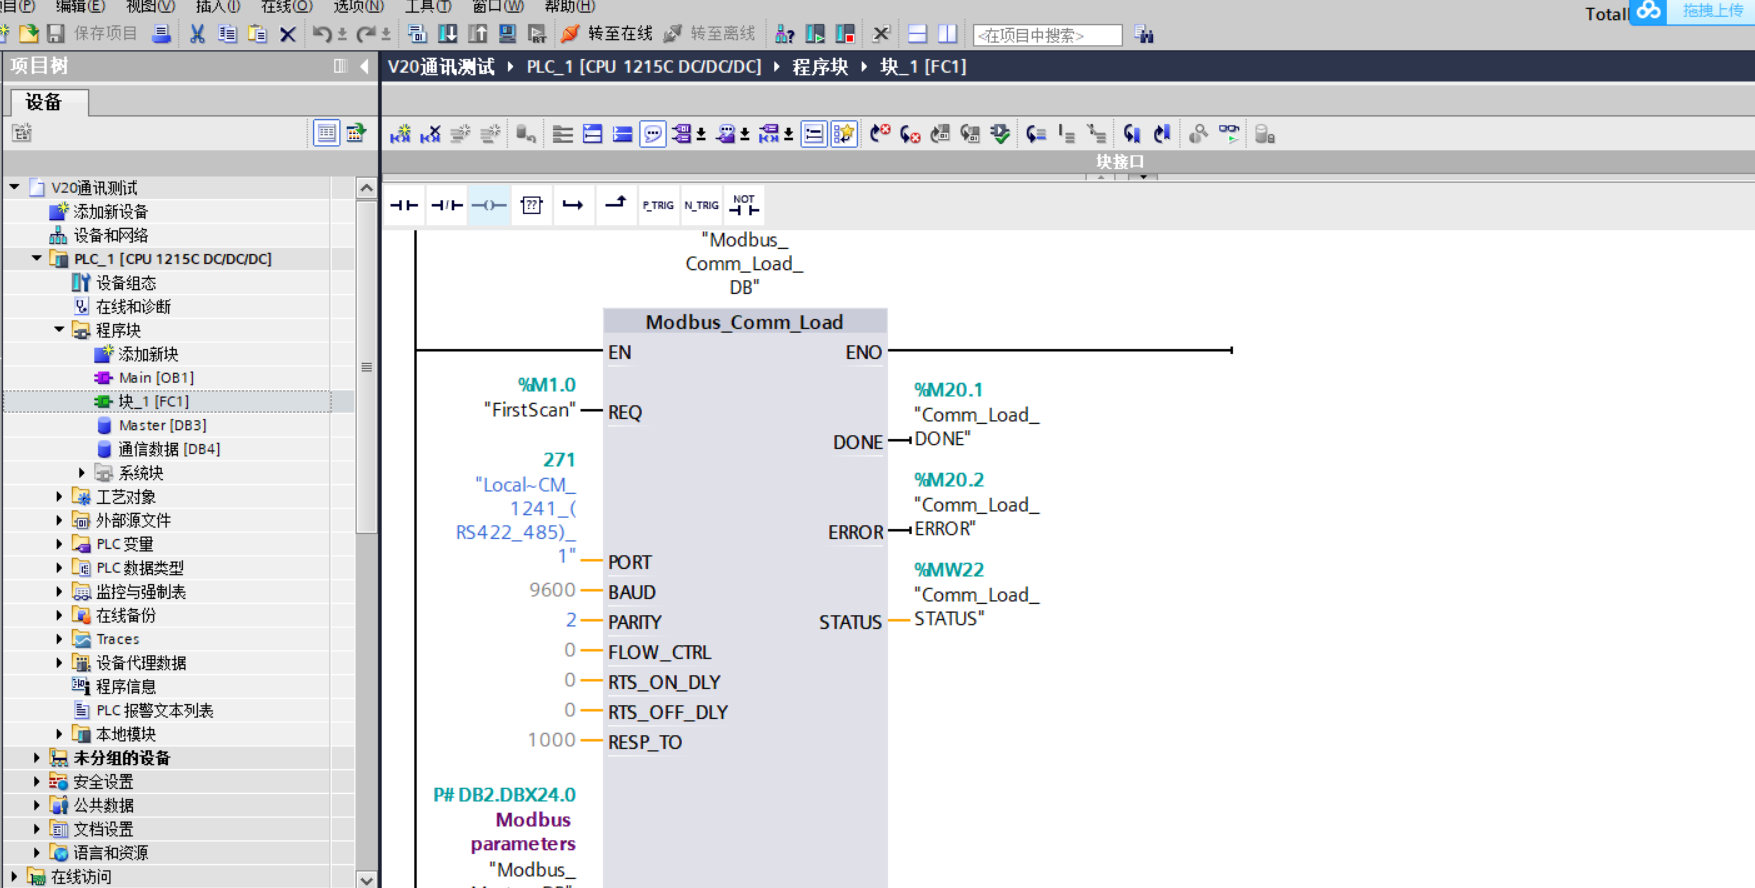Image resolution: width=1755 pixels, height=888 pixels.
Task: Insert the N_TRIG instruction
Action: 701,205
